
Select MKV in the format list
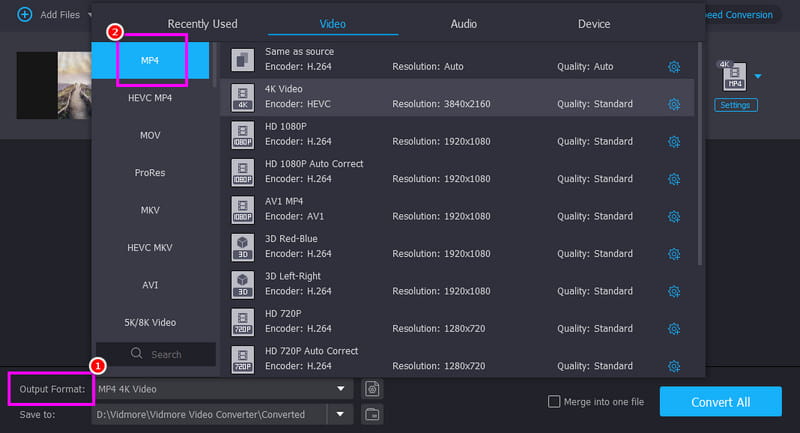click(151, 210)
